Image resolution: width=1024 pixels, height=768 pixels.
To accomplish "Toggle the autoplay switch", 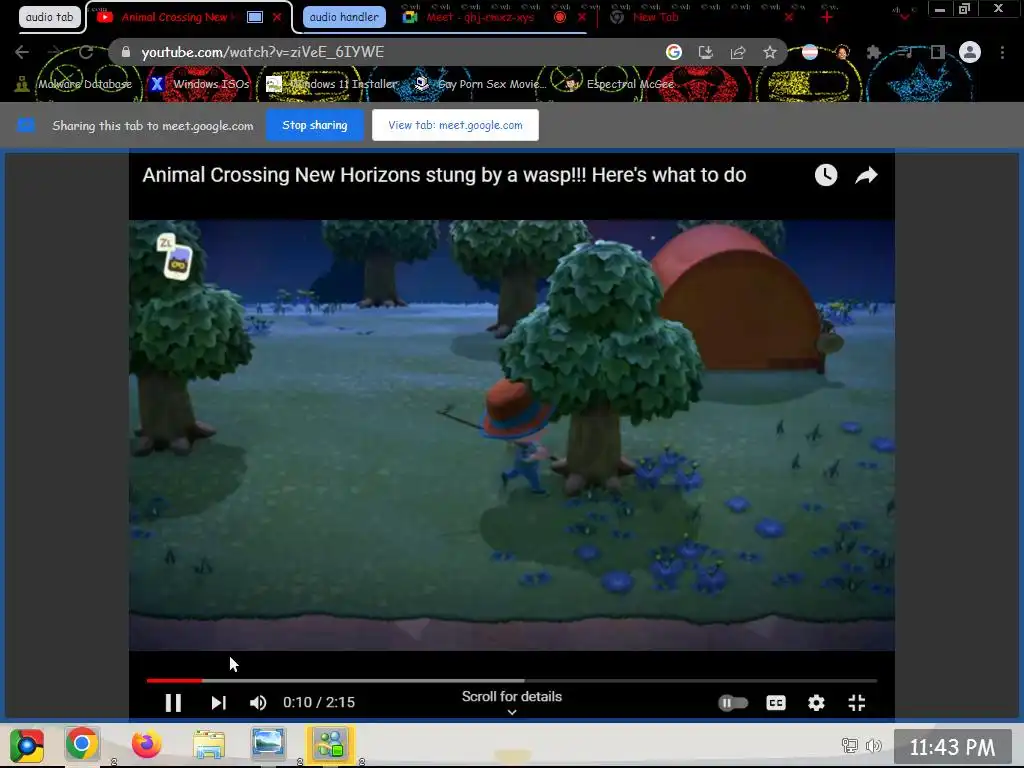I will tap(733, 703).
